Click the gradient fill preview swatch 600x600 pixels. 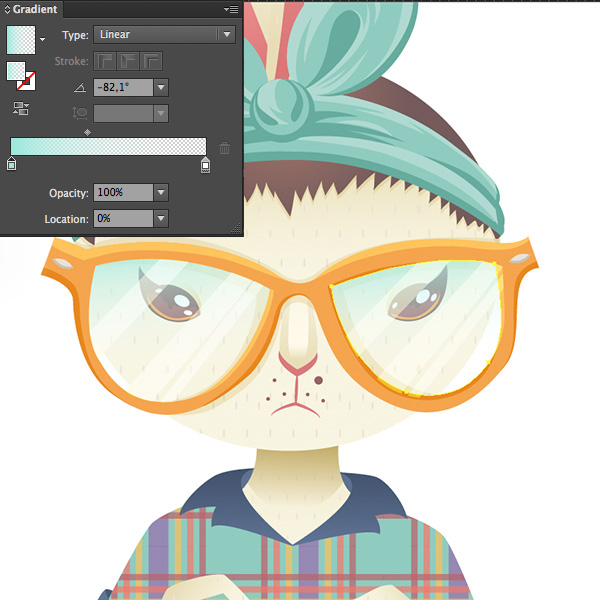21,40
